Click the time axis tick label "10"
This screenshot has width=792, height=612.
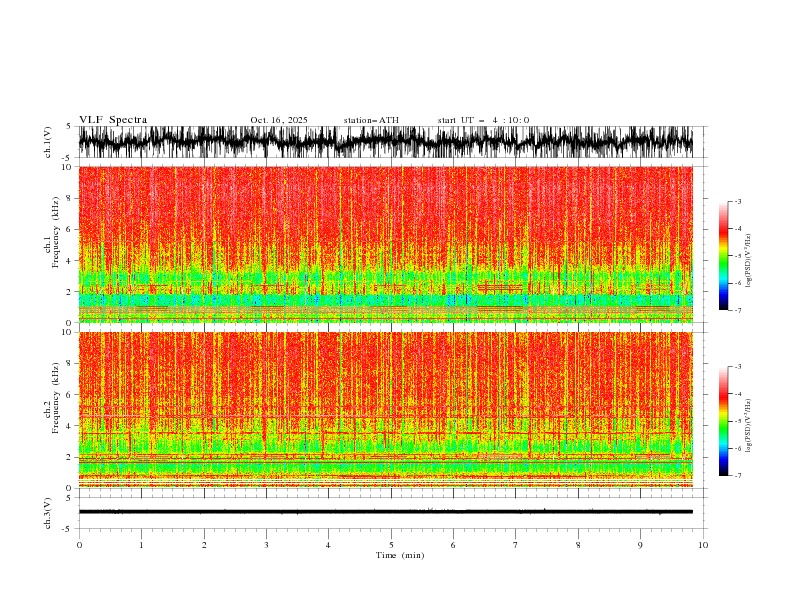coord(703,545)
